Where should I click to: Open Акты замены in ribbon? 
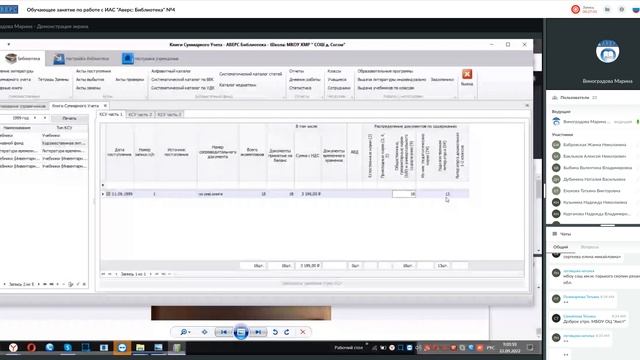pyautogui.click(x=88, y=88)
